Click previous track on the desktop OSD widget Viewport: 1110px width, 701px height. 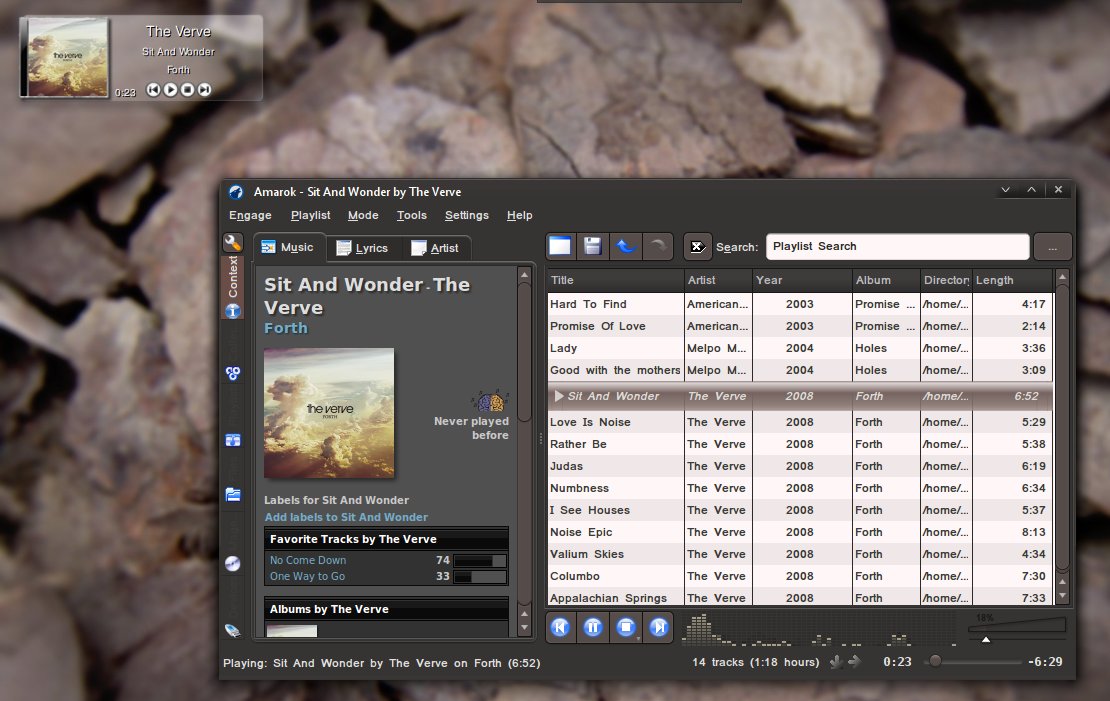coord(154,89)
